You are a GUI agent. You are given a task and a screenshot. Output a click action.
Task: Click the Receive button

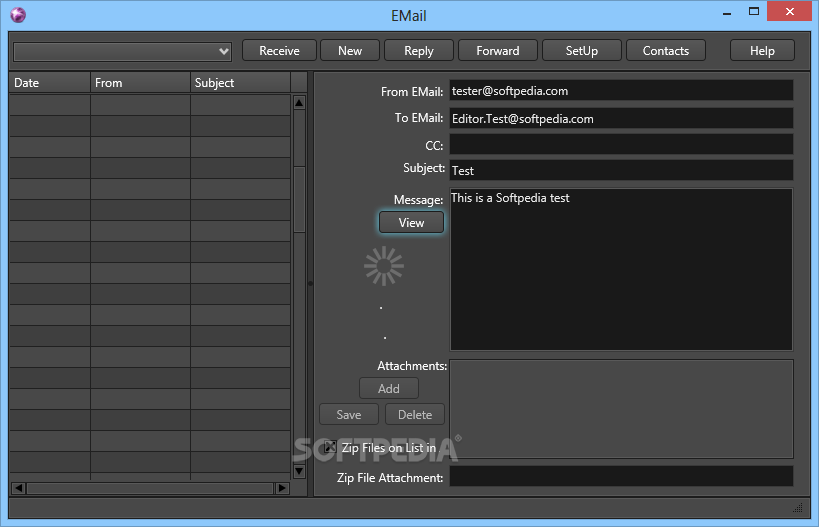coord(279,51)
